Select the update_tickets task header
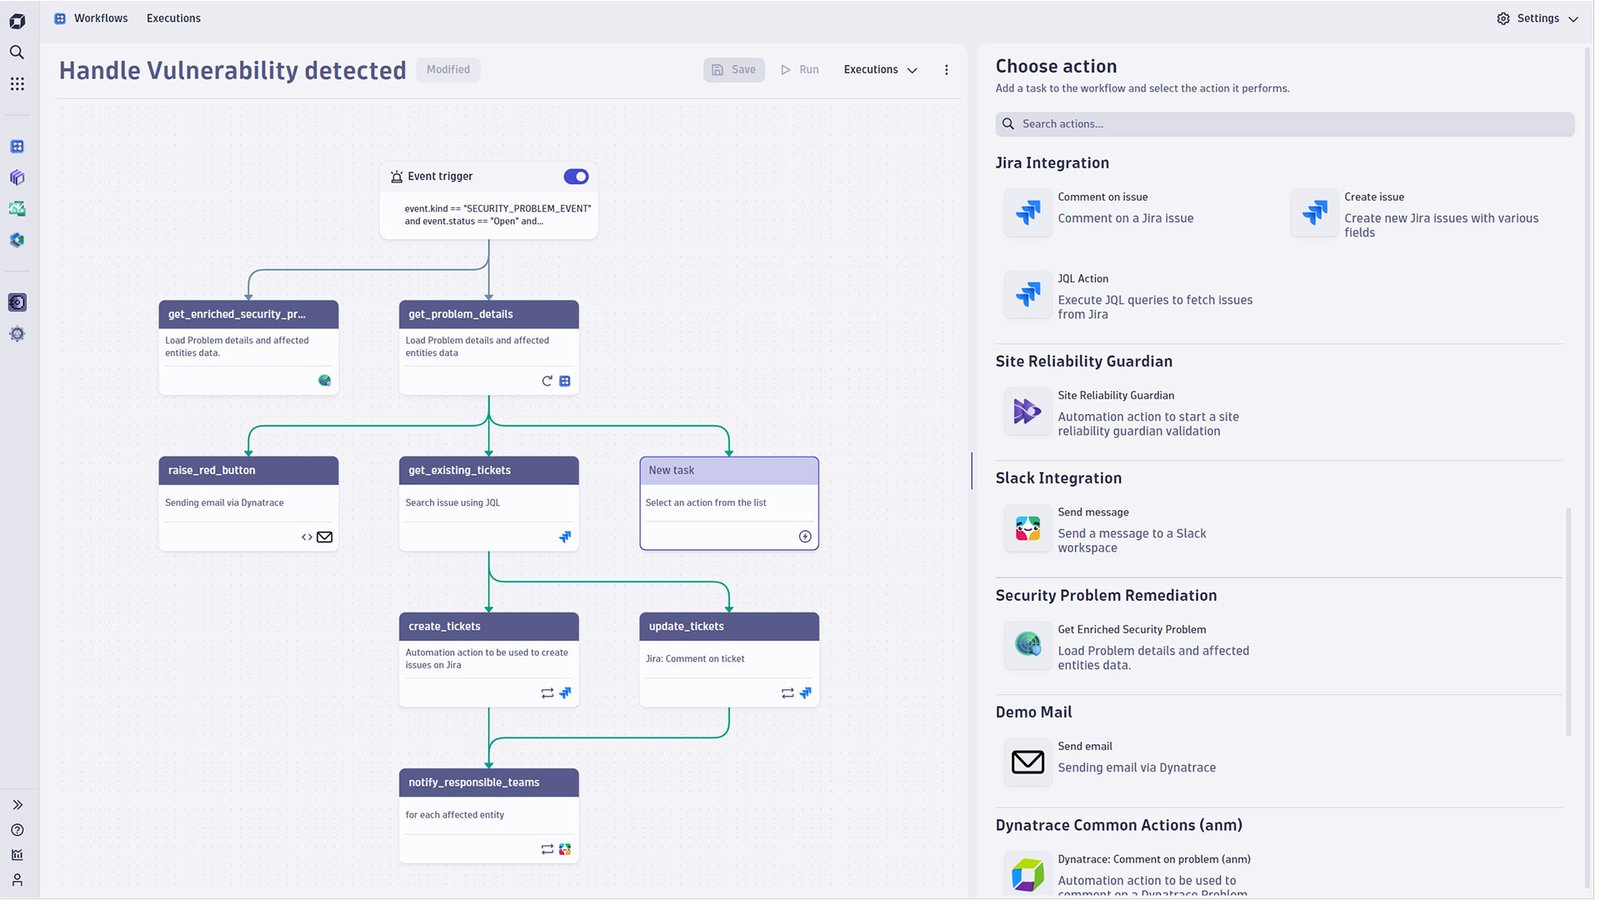Screen dimensions: 1600x900 tap(728, 626)
